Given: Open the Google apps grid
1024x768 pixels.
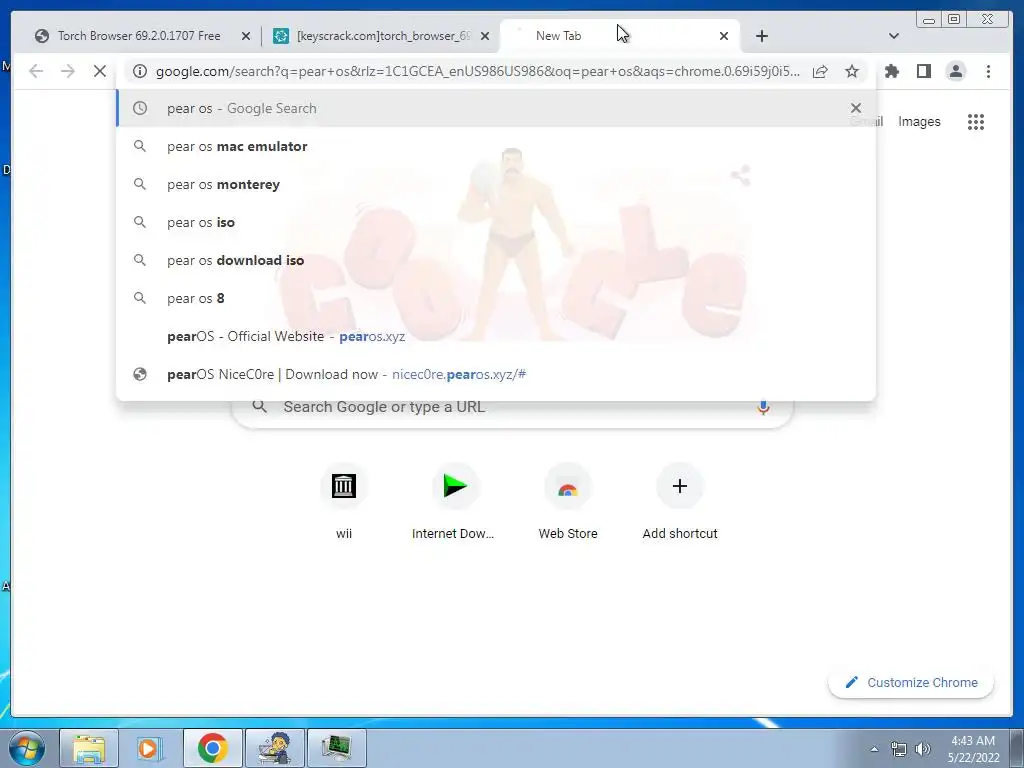Looking at the screenshot, I should click(x=976, y=121).
